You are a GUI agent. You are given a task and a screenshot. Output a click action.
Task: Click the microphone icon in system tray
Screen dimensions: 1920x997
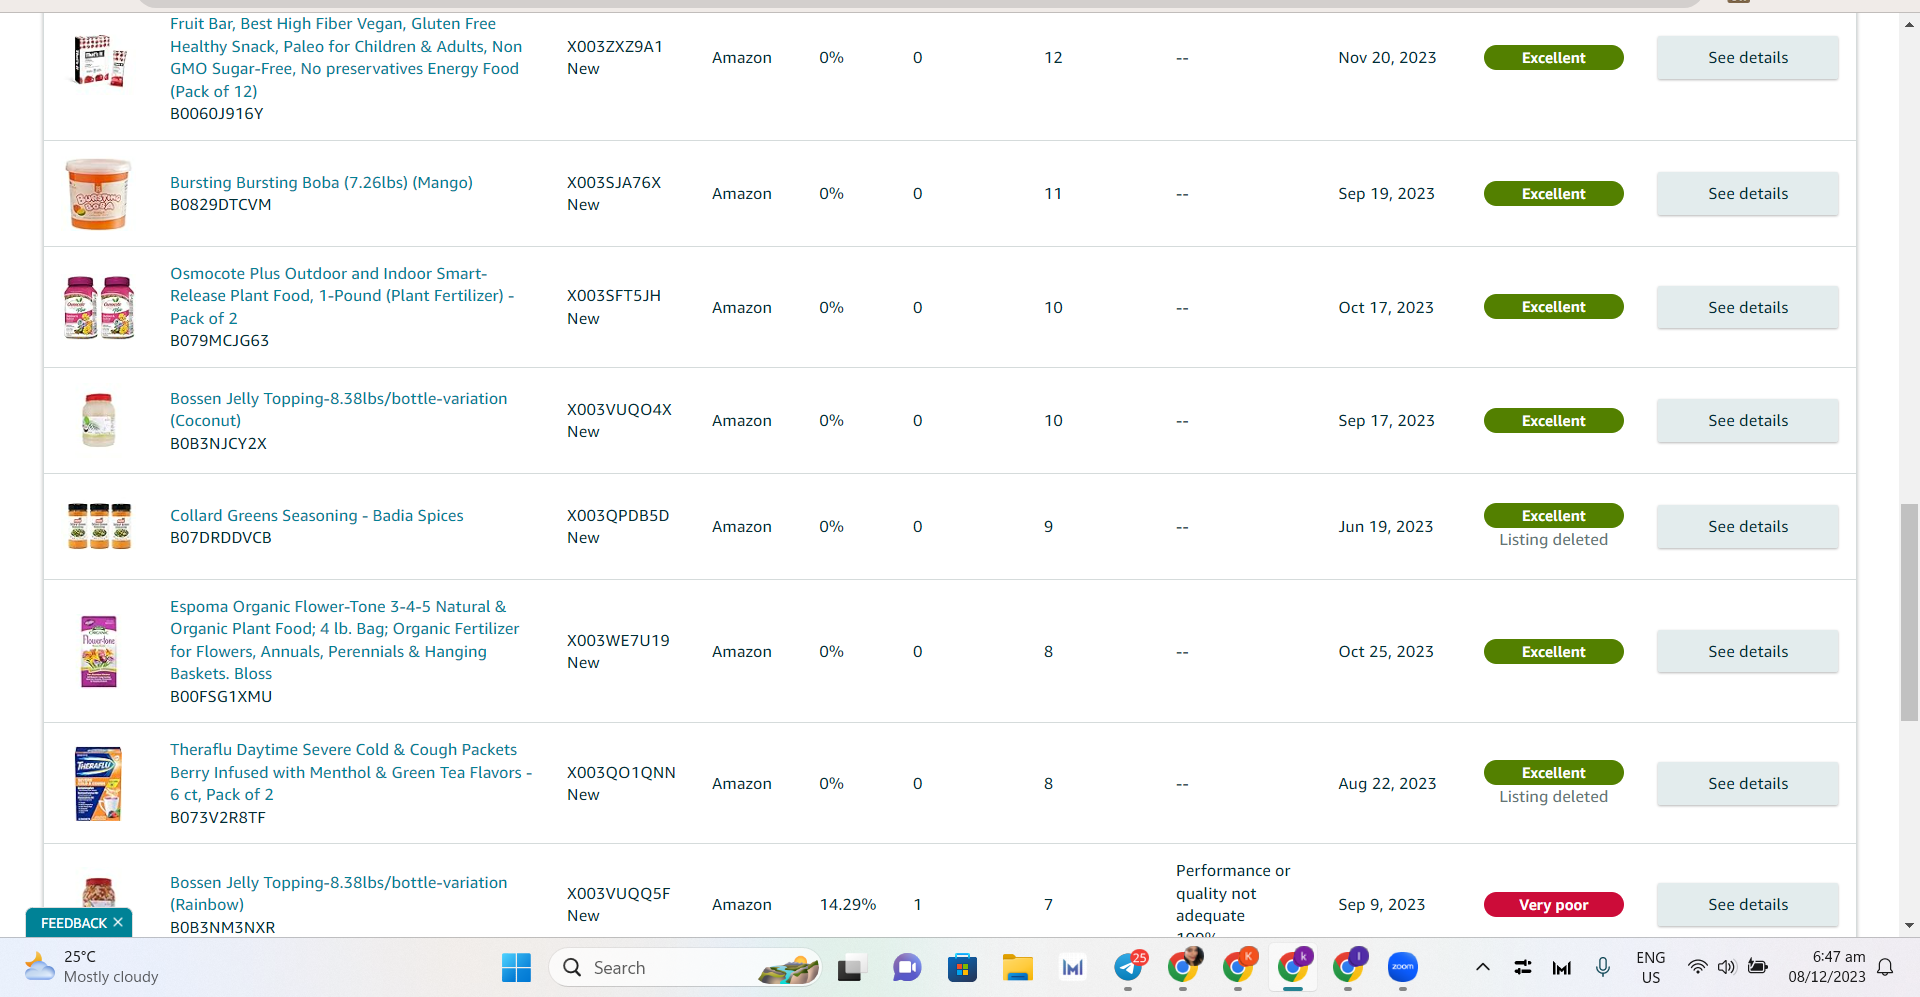pyautogui.click(x=1602, y=967)
